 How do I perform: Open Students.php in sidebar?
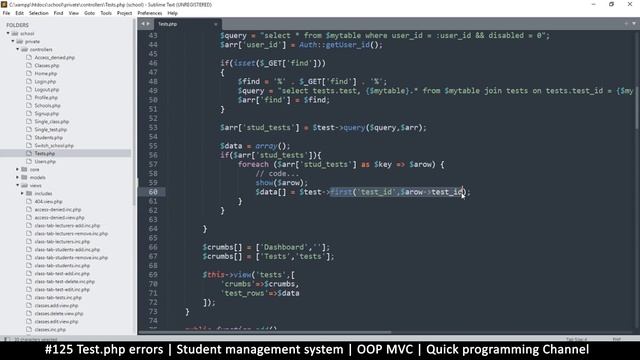click(x=48, y=138)
